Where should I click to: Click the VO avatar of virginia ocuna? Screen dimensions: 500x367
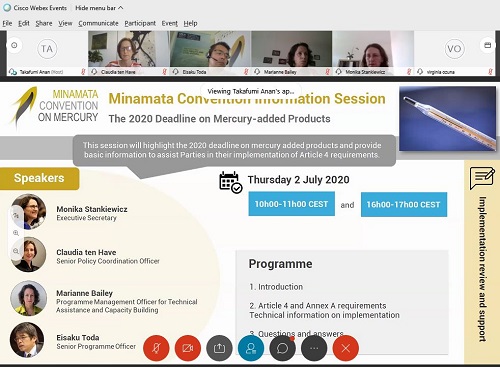pyautogui.click(x=454, y=49)
